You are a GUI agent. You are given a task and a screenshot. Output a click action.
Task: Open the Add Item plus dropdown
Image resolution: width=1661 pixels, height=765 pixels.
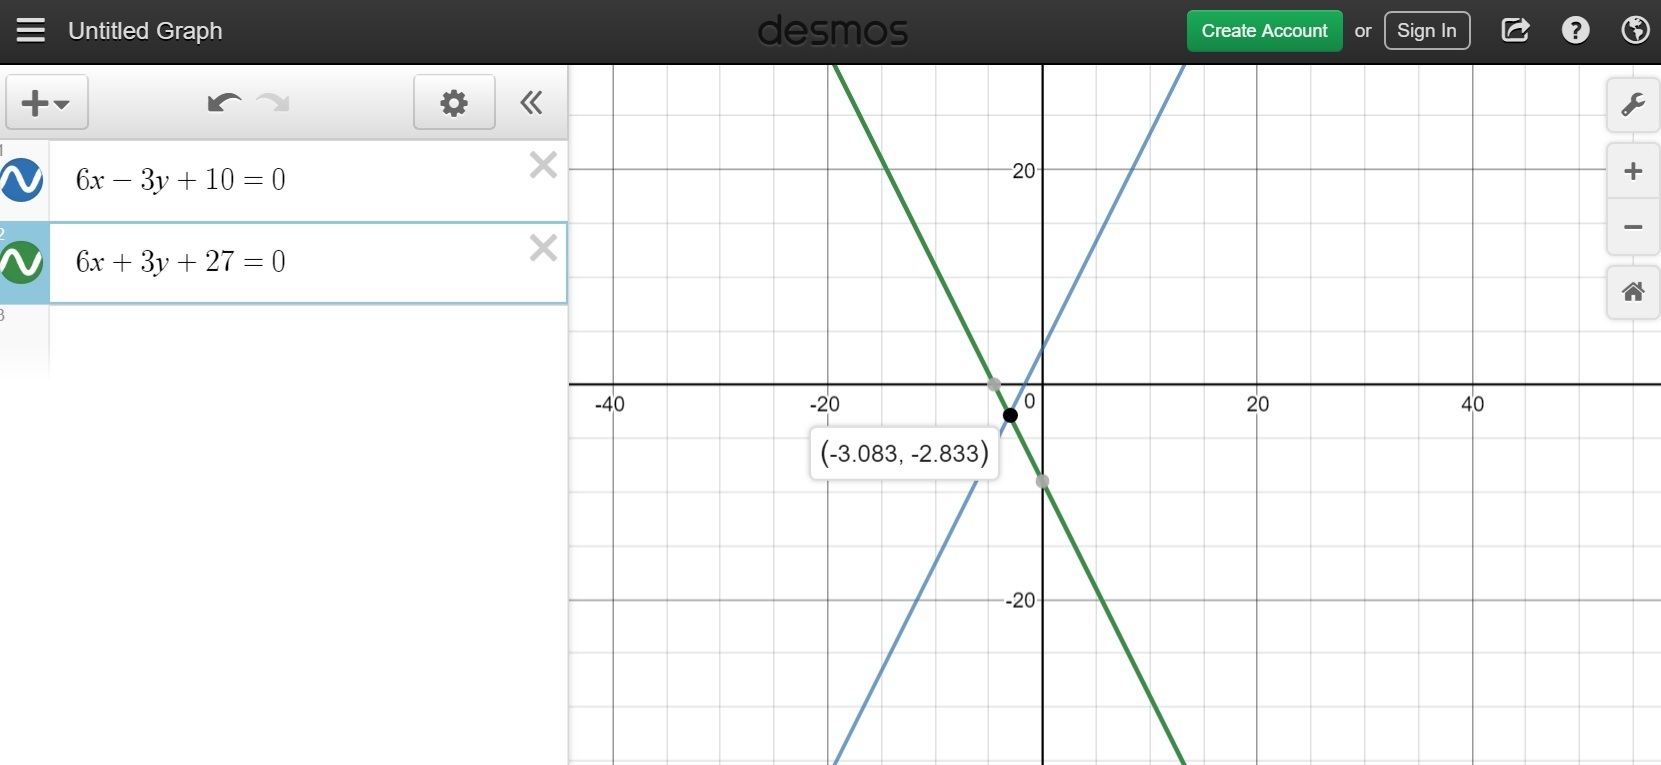pos(47,102)
